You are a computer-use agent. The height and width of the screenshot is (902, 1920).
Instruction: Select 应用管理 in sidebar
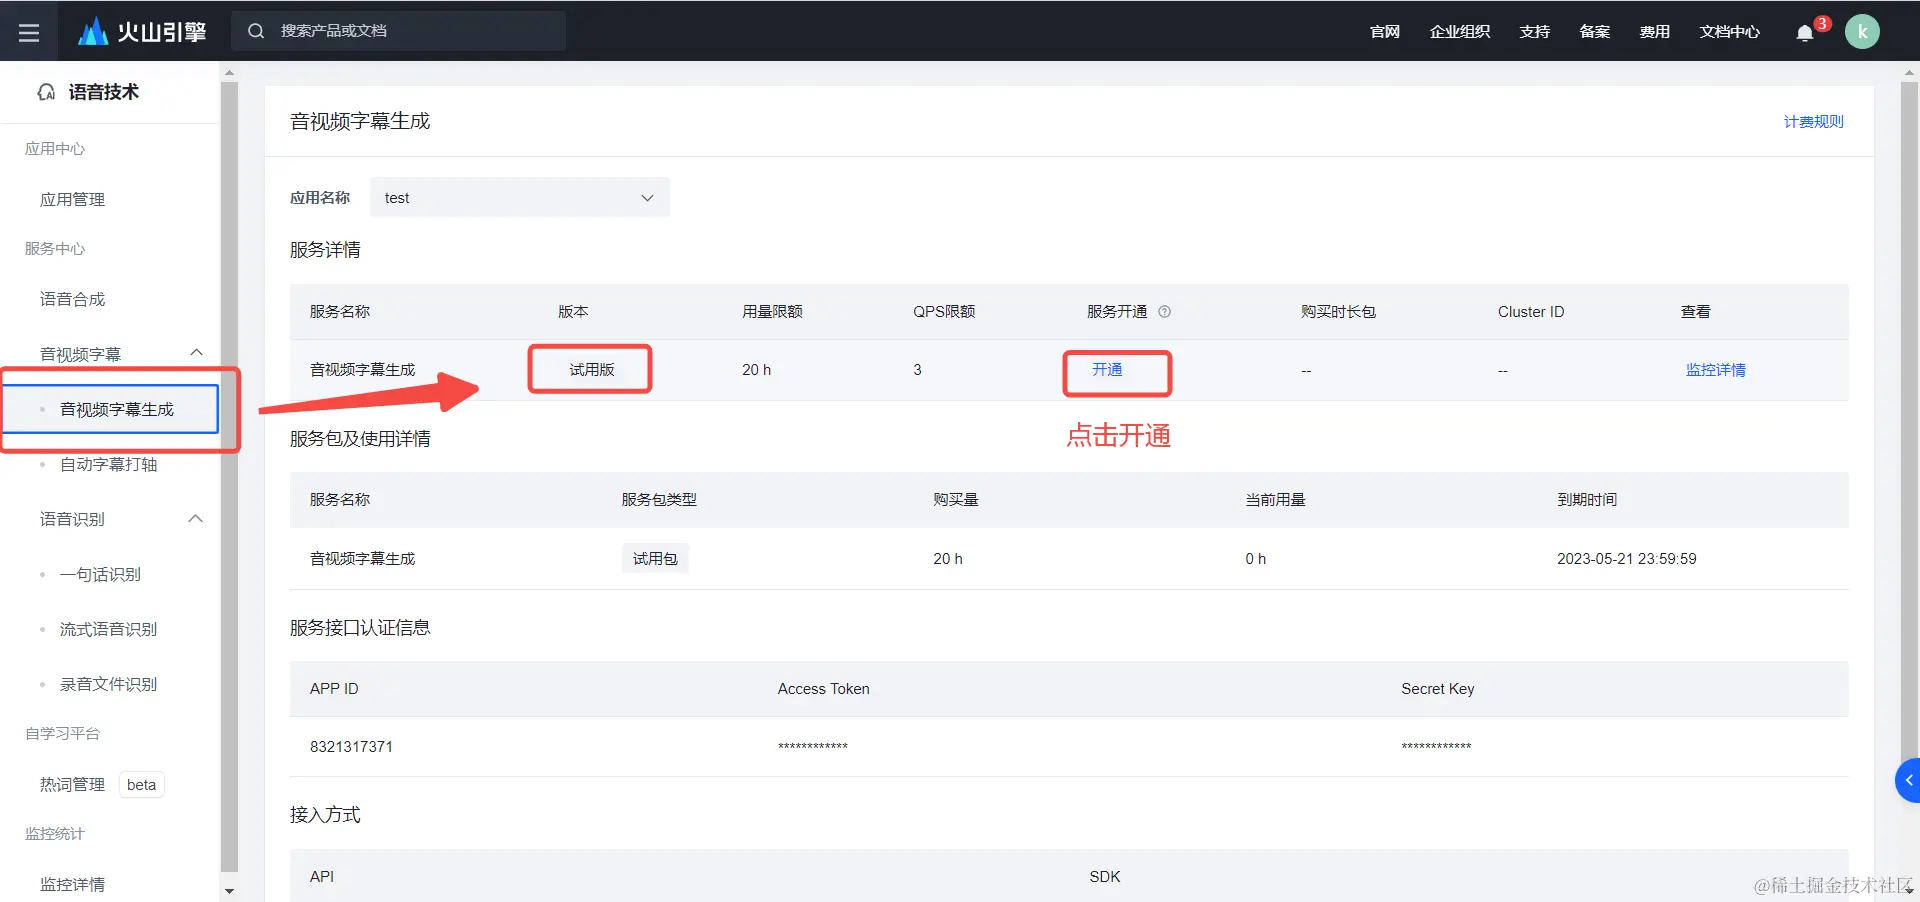72,199
